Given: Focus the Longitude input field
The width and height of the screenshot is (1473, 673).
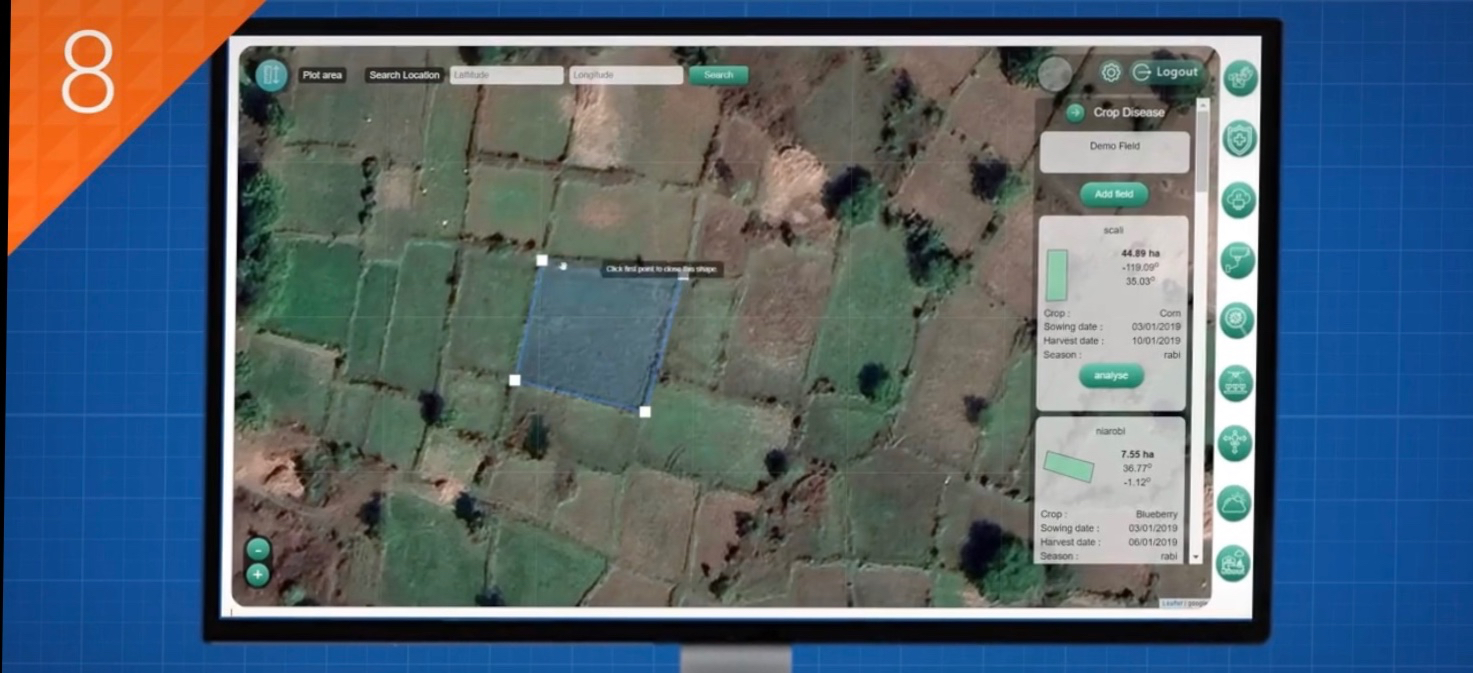Looking at the screenshot, I should click(626, 75).
